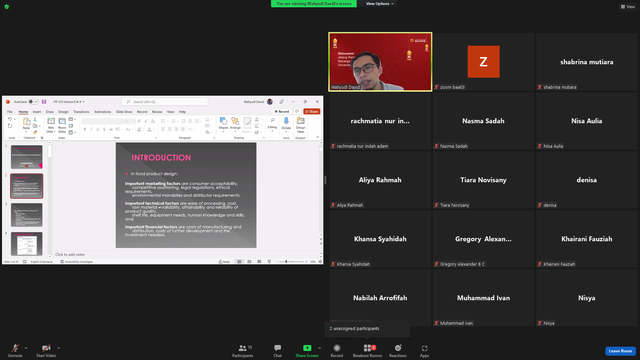Click the green Share Screen icon
The width and height of the screenshot is (640, 360).
(307, 348)
